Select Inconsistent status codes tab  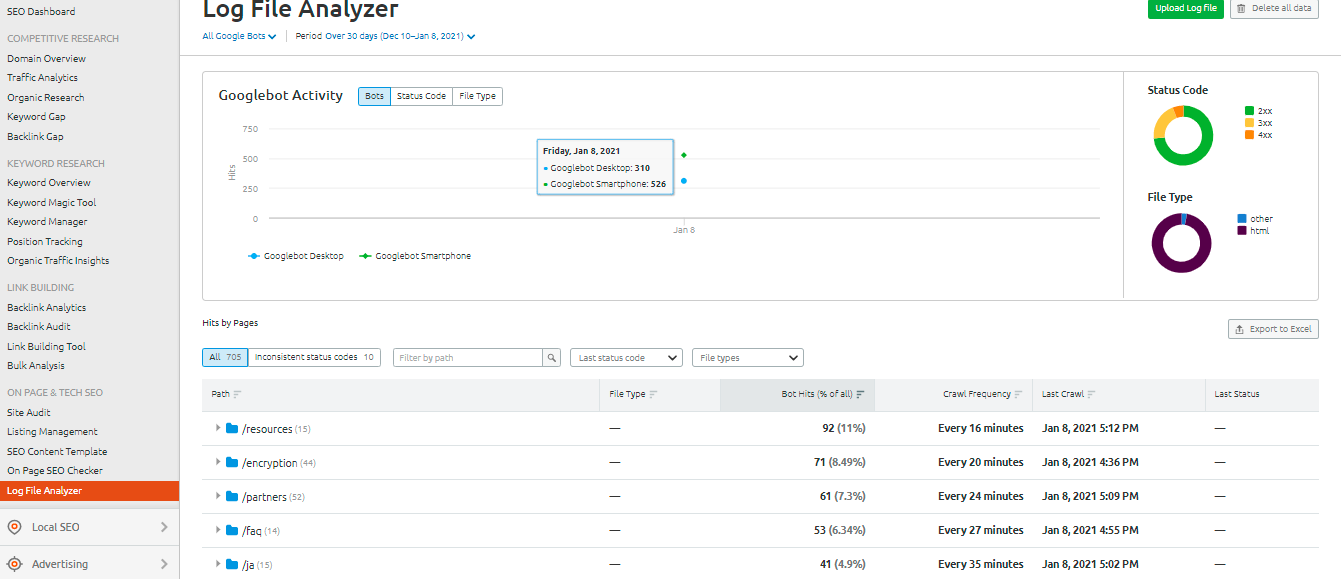click(x=314, y=357)
